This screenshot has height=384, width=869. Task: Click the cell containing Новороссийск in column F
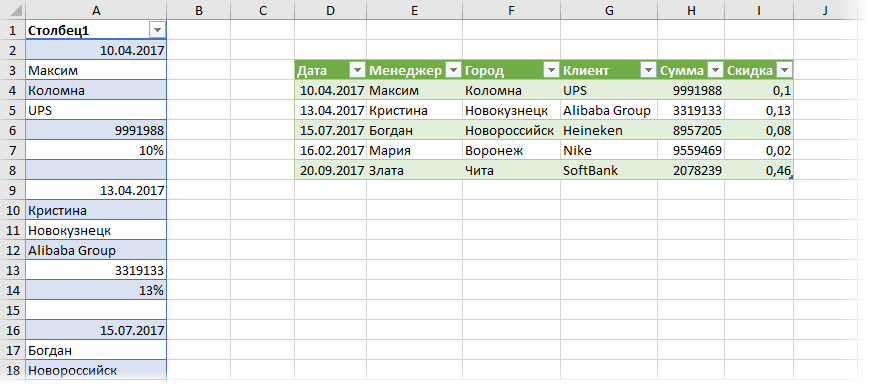[x=511, y=130]
